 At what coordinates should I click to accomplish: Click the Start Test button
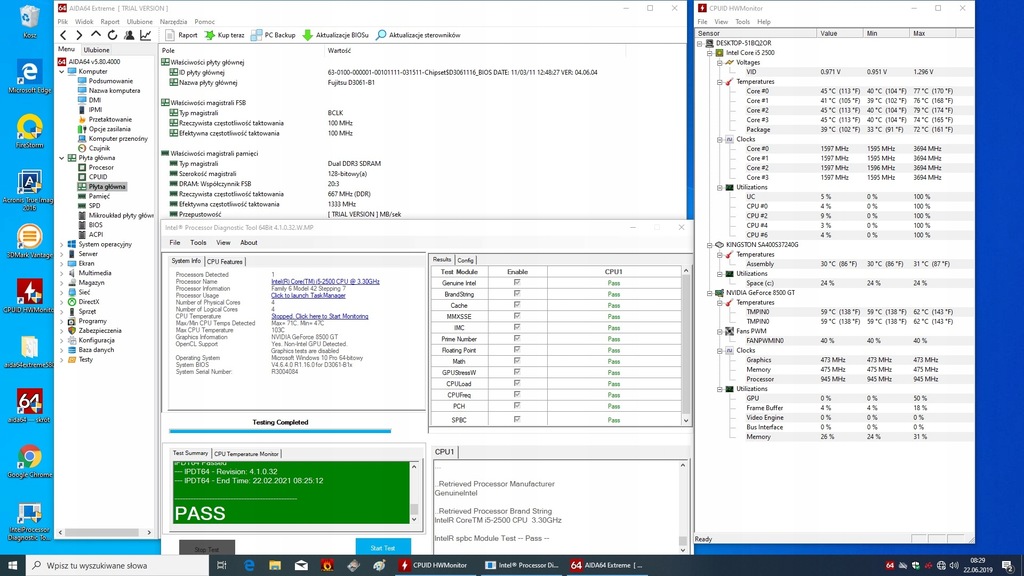pos(382,547)
